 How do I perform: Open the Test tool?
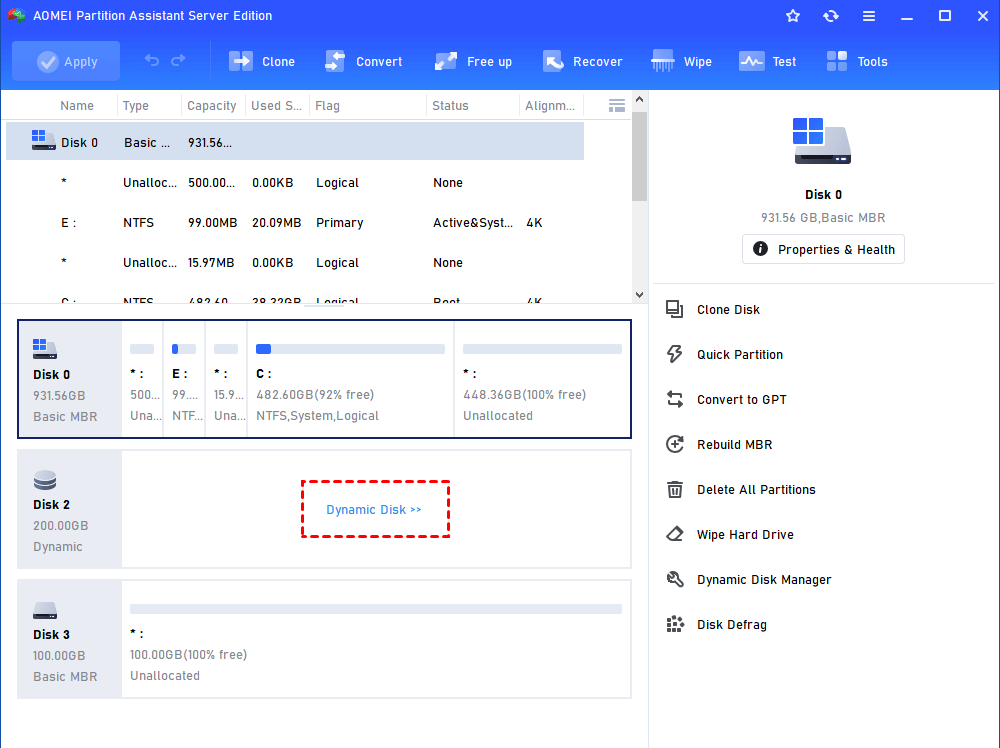pyautogui.click(x=767, y=61)
